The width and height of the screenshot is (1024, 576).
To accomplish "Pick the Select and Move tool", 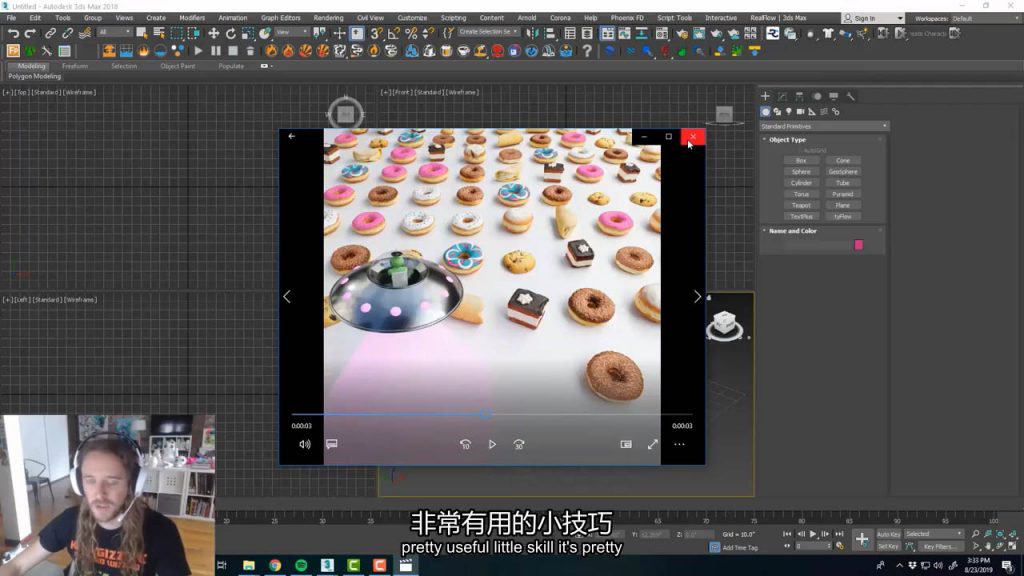I will coord(214,33).
